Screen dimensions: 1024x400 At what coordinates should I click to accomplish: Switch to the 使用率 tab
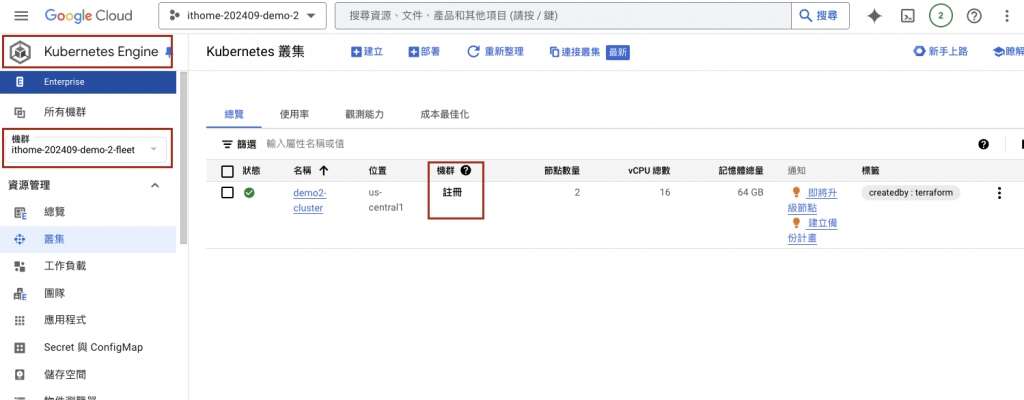coord(295,114)
